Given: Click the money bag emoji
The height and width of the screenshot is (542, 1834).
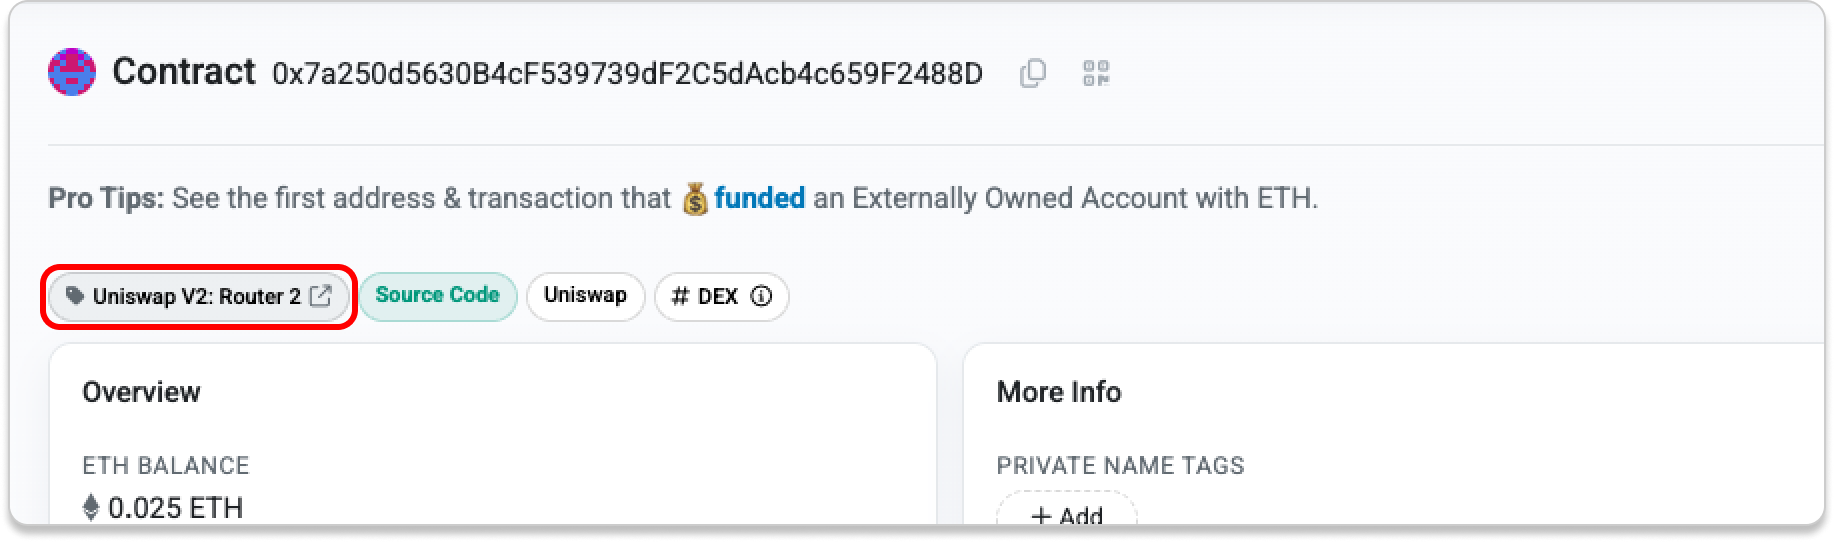Looking at the screenshot, I should click(694, 199).
